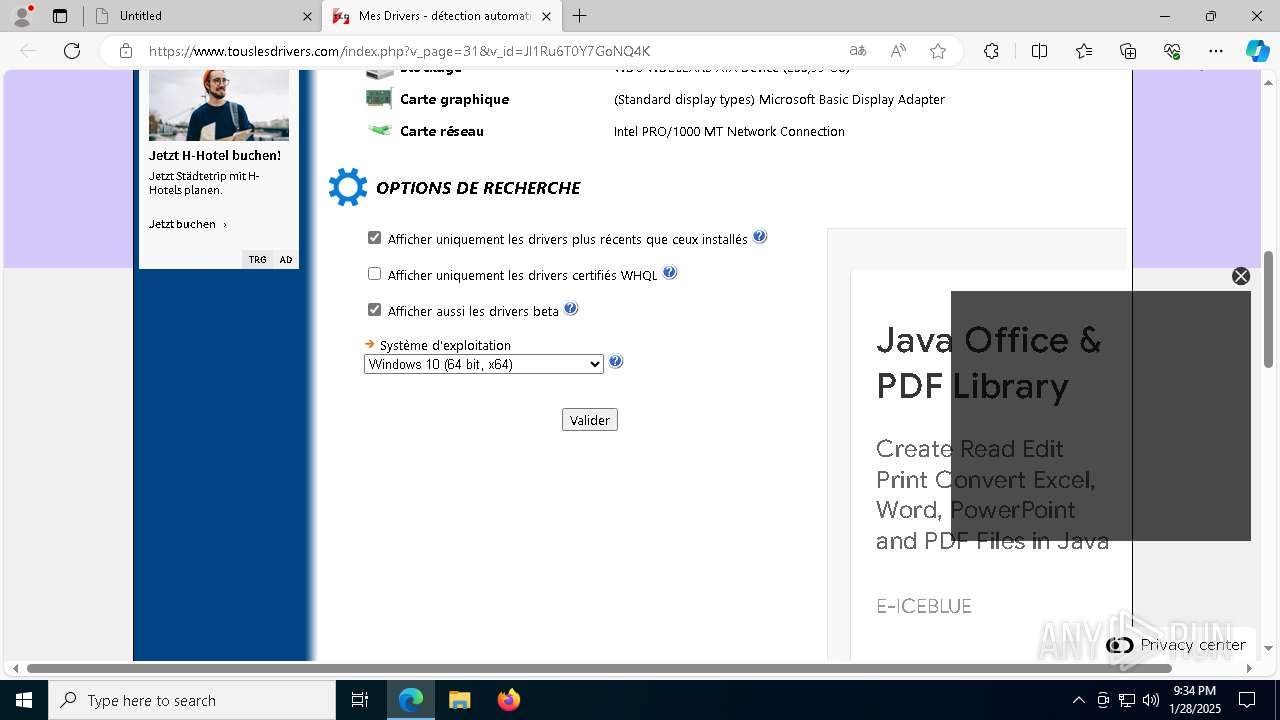1280x720 pixels.
Task: Click the network tray icon
Action: pyautogui.click(x=1127, y=700)
